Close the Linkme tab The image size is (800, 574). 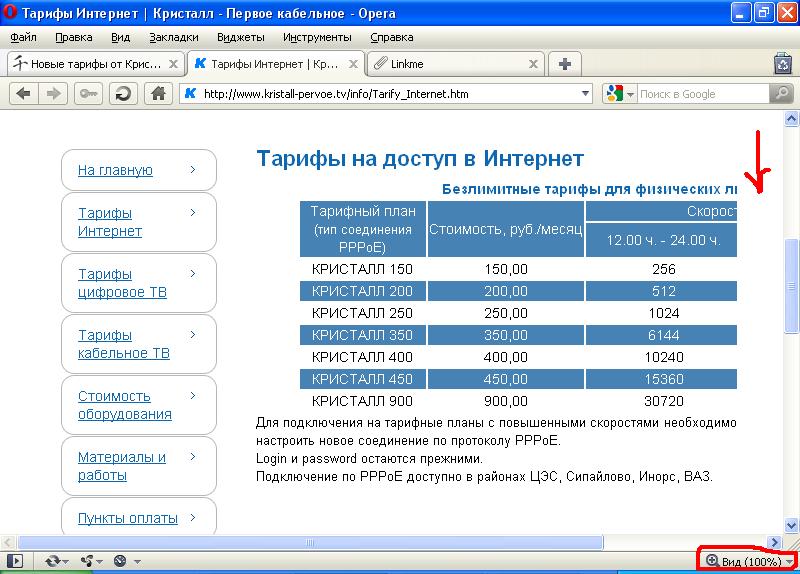(x=533, y=64)
